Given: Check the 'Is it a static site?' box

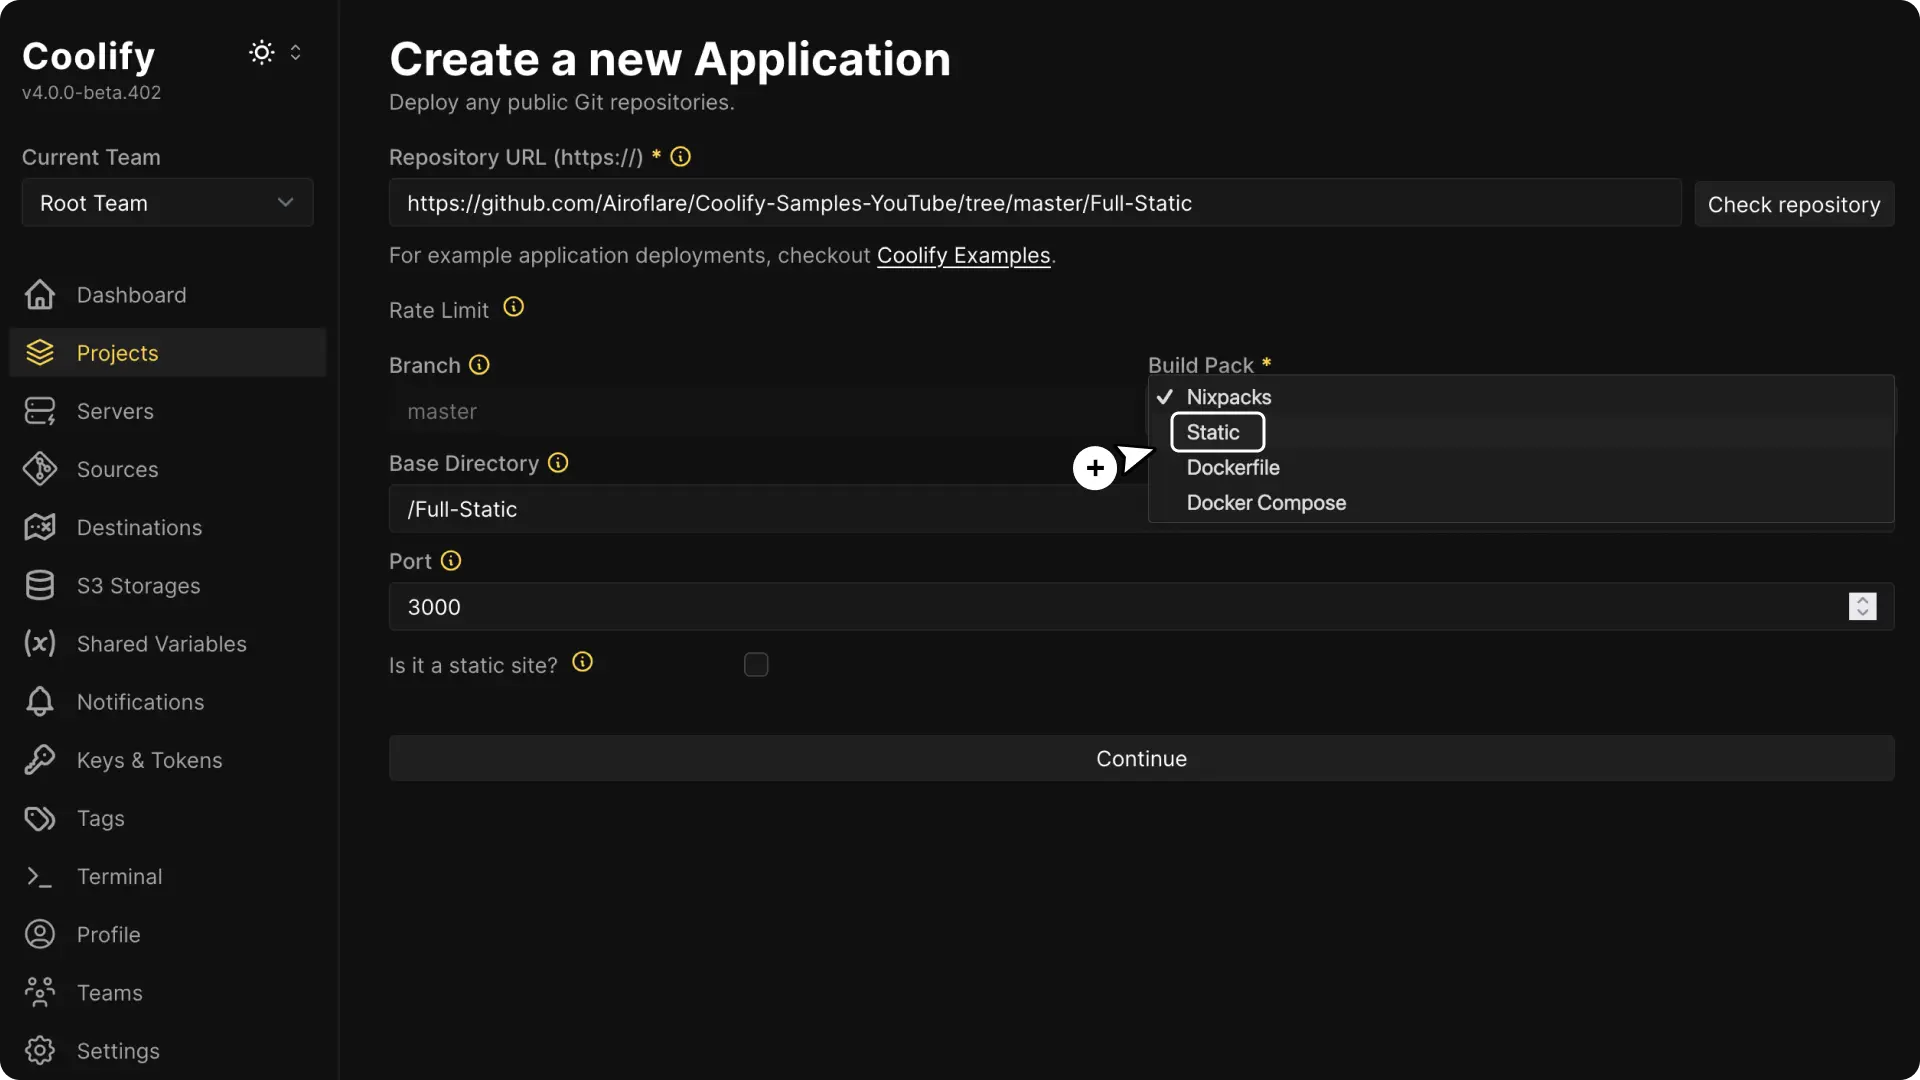Looking at the screenshot, I should click(756, 664).
